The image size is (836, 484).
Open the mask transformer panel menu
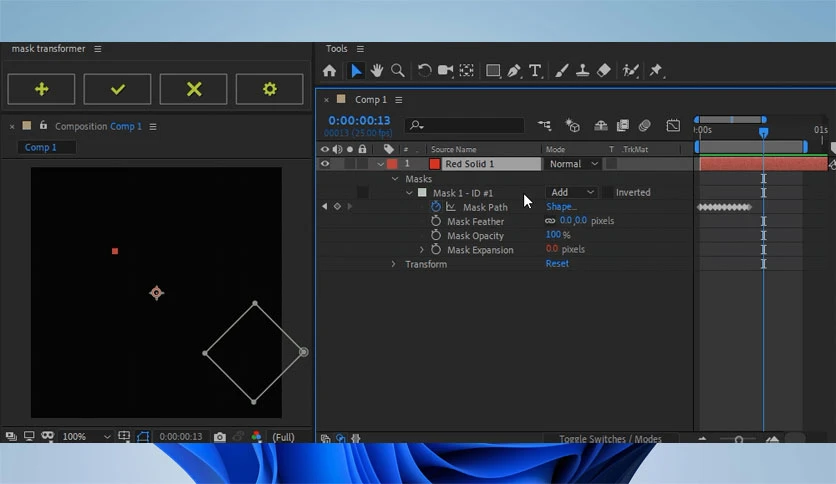pos(98,49)
